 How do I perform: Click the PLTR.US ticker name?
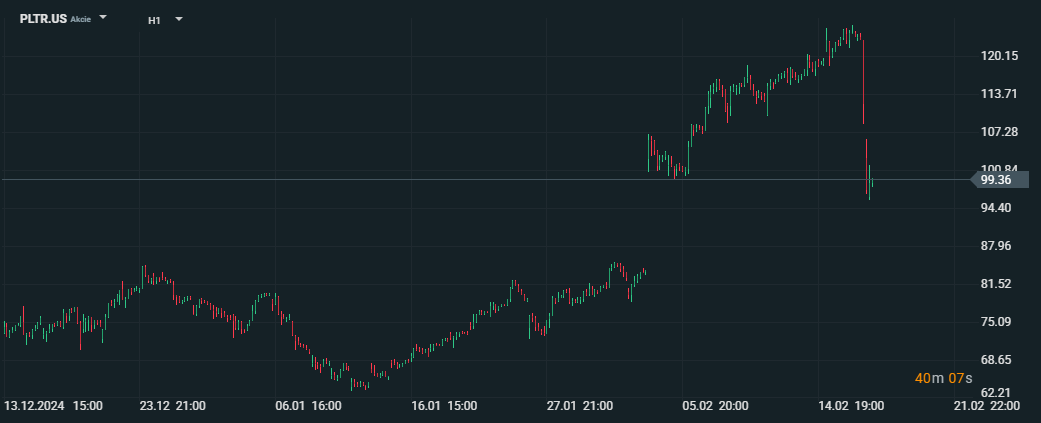pos(43,19)
